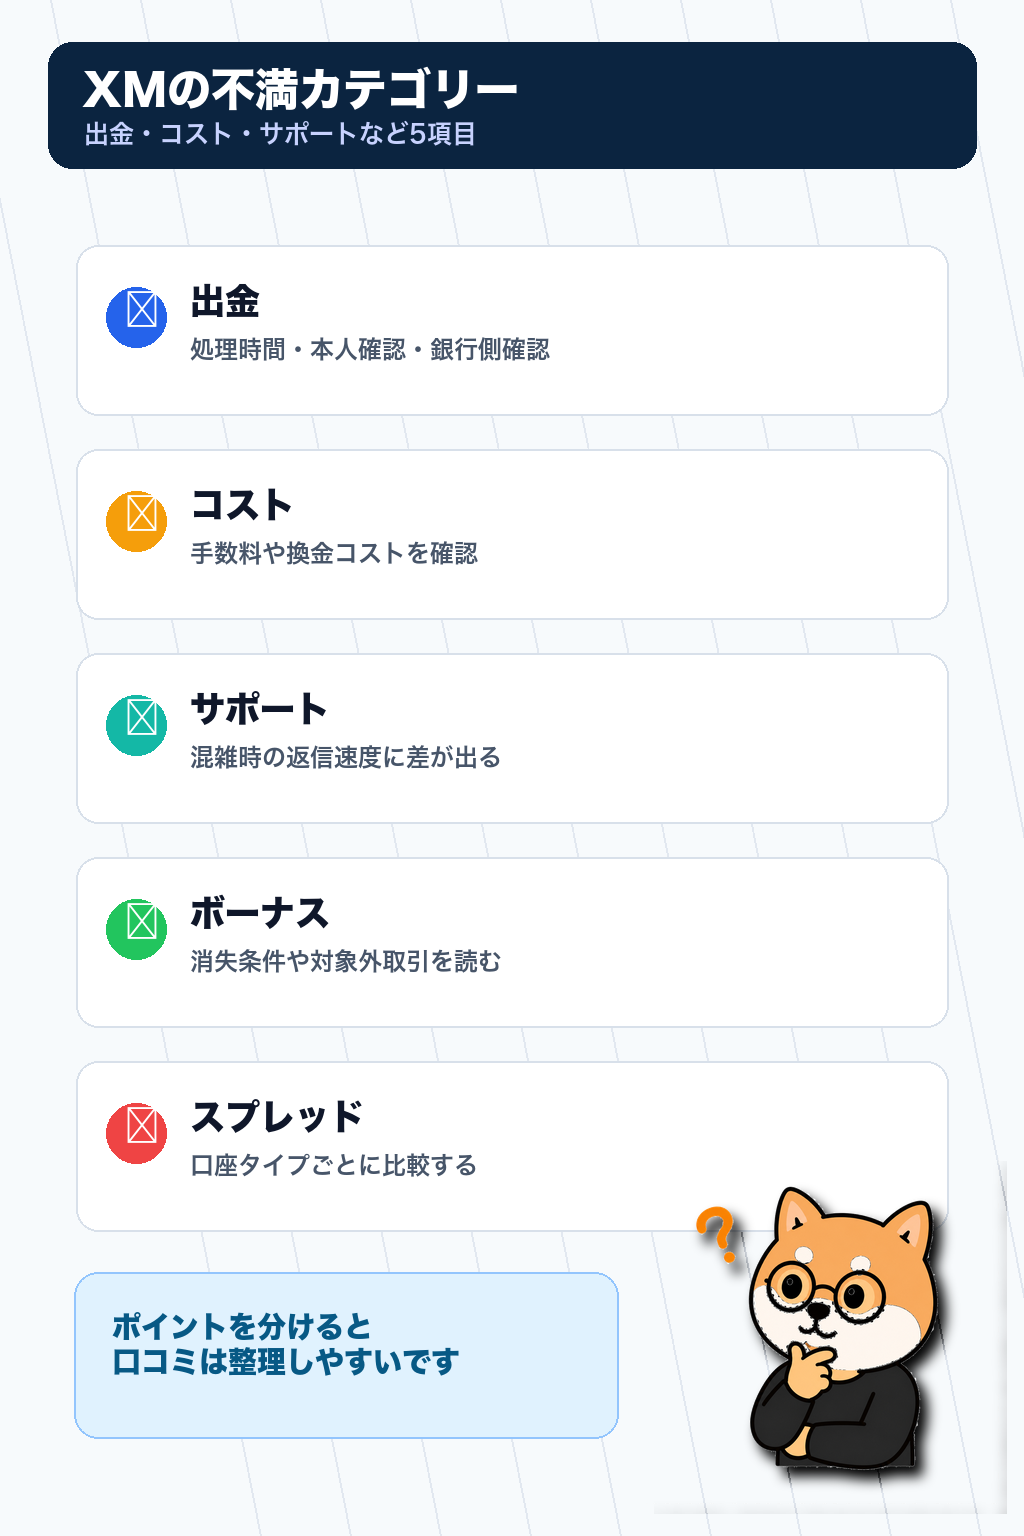The height and width of the screenshot is (1536, 1024).
Task: Select the 出金 card title
Action: coord(225,301)
